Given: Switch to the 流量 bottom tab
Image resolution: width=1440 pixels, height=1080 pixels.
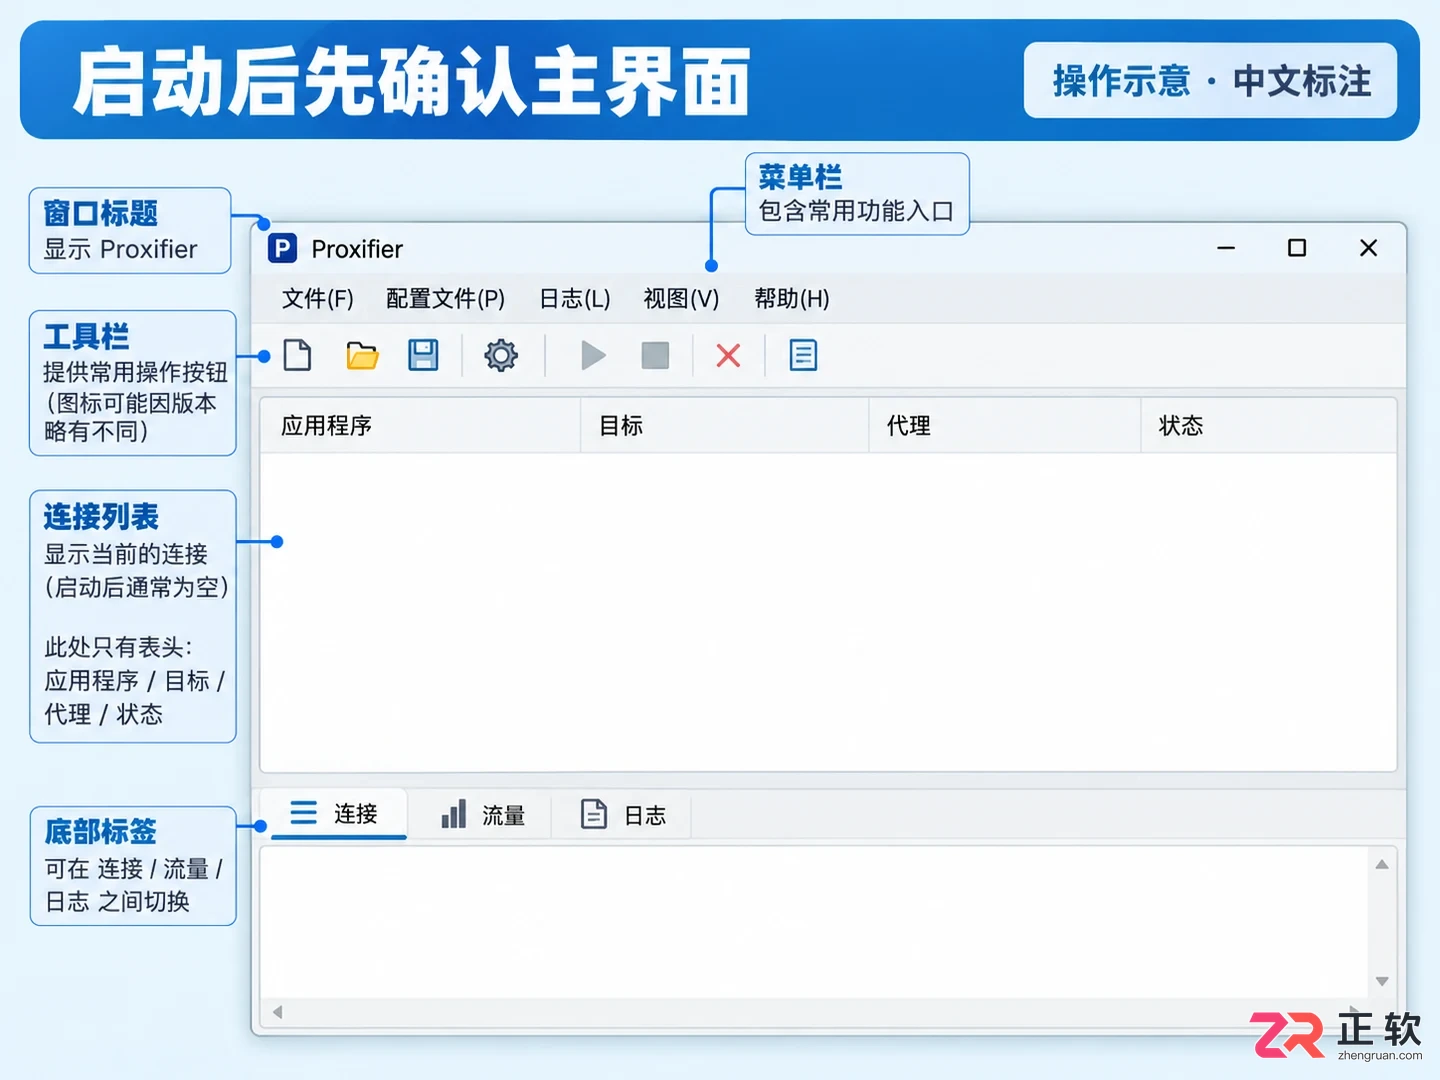Looking at the screenshot, I should (483, 815).
